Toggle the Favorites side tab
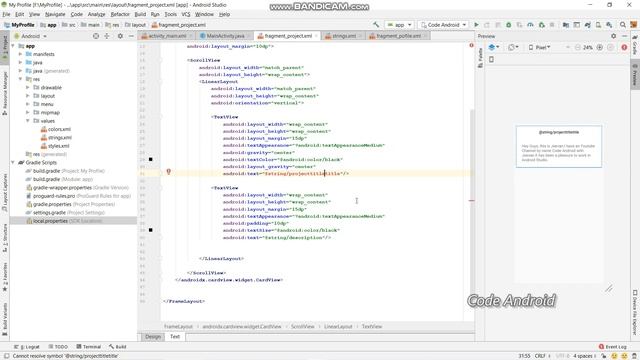640x360 pixels. [x=5, y=277]
